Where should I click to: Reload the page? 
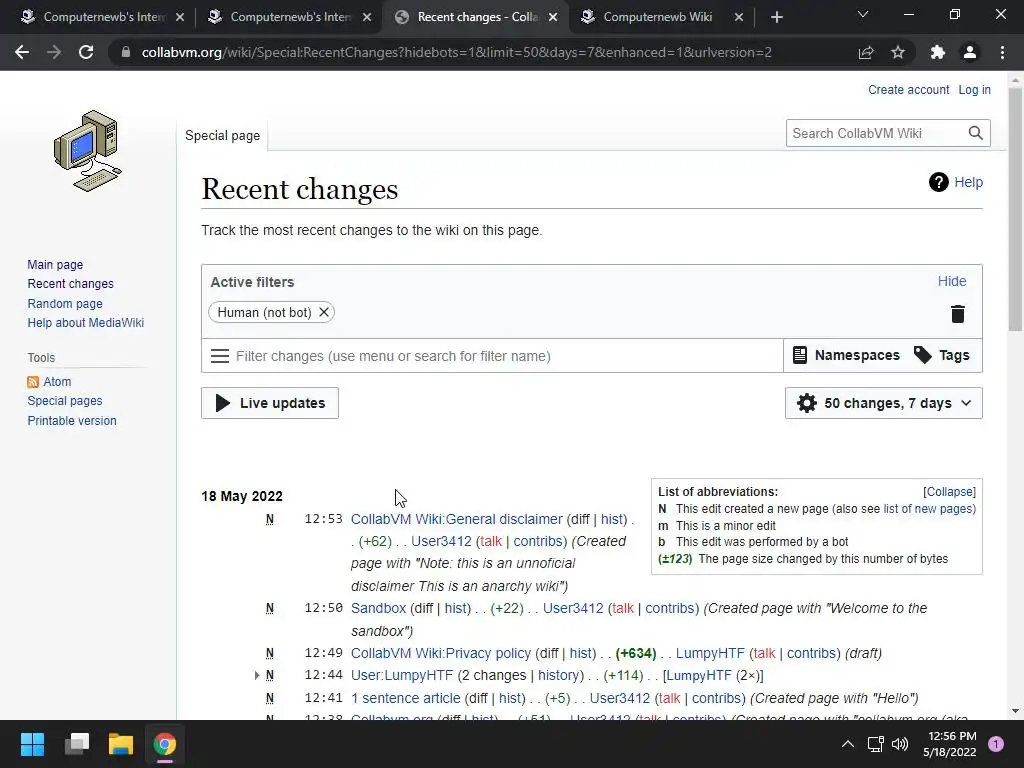coord(86,52)
